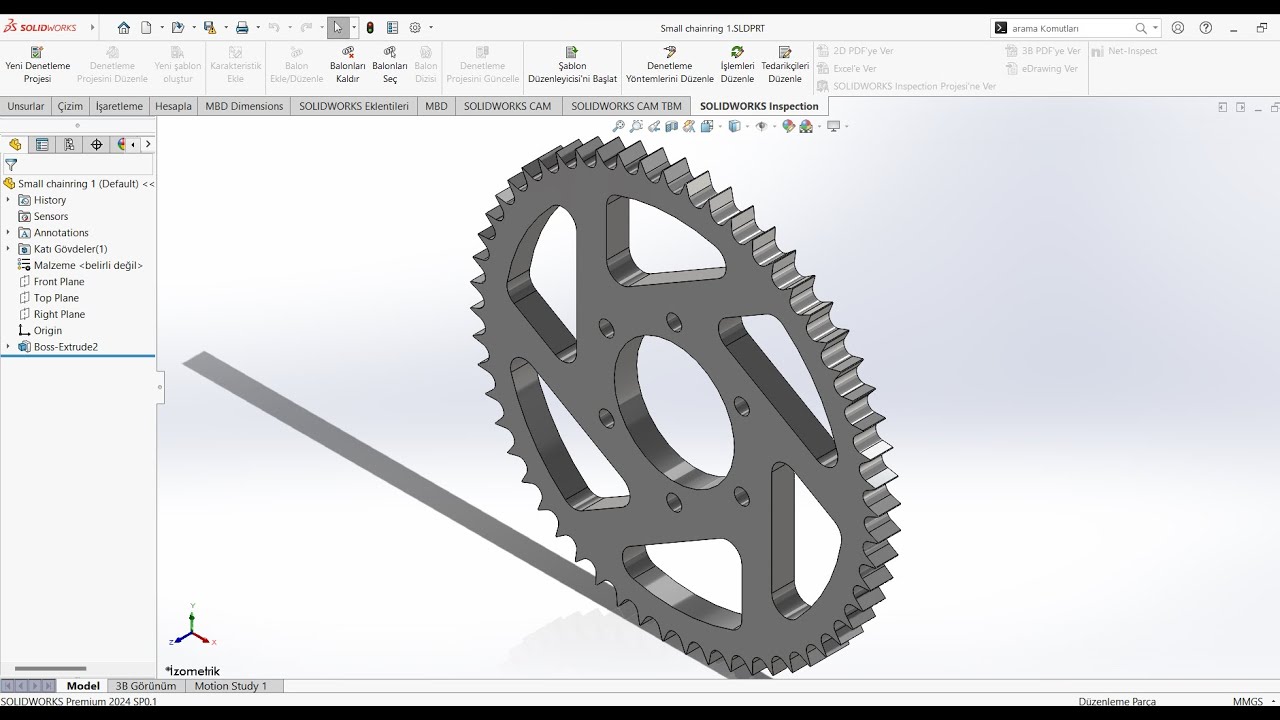Expand the History tree node

coord(8,200)
